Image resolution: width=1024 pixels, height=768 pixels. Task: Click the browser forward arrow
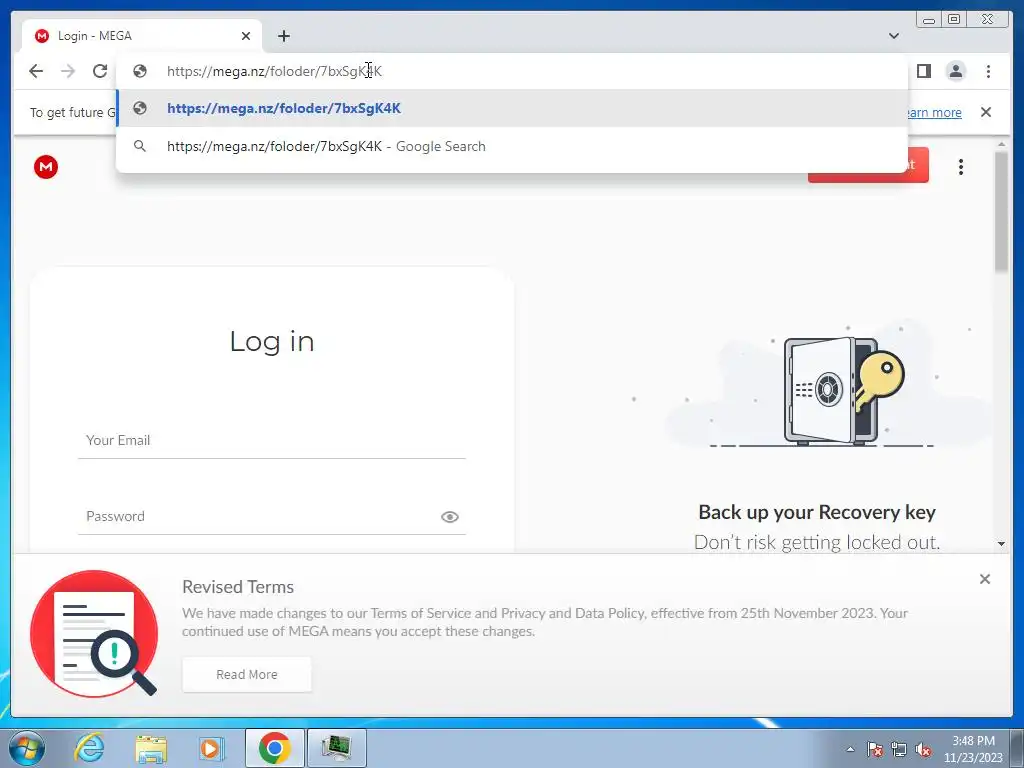[68, 71]
